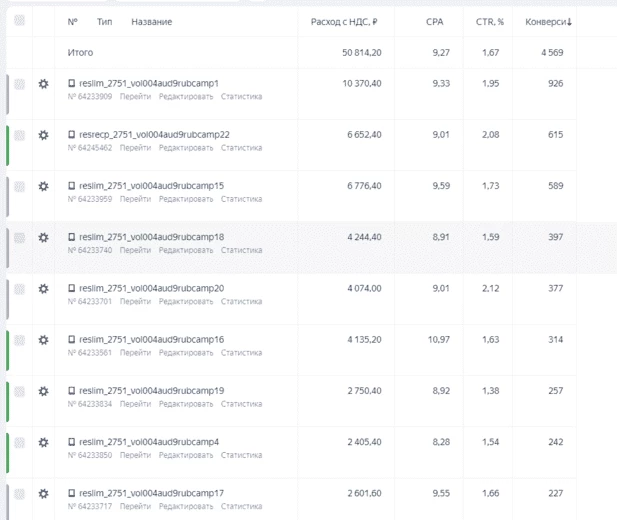This screenshot has width=617, height=520.
Task: Click campaign type icon beside resrecp camp22
Action: pos(71,134)
